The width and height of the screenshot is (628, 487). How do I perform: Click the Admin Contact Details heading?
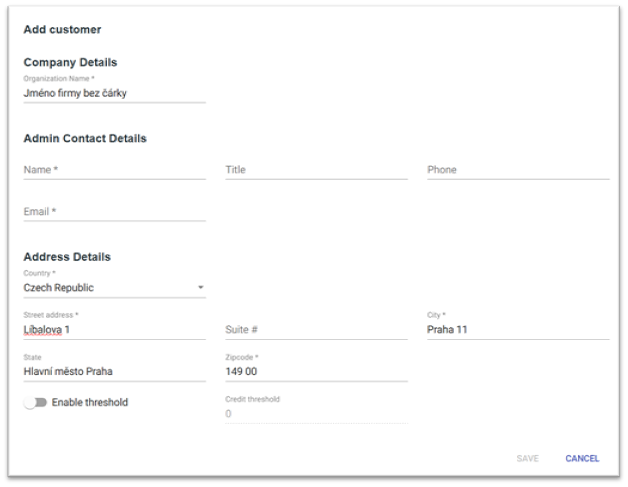pos(85,138)
